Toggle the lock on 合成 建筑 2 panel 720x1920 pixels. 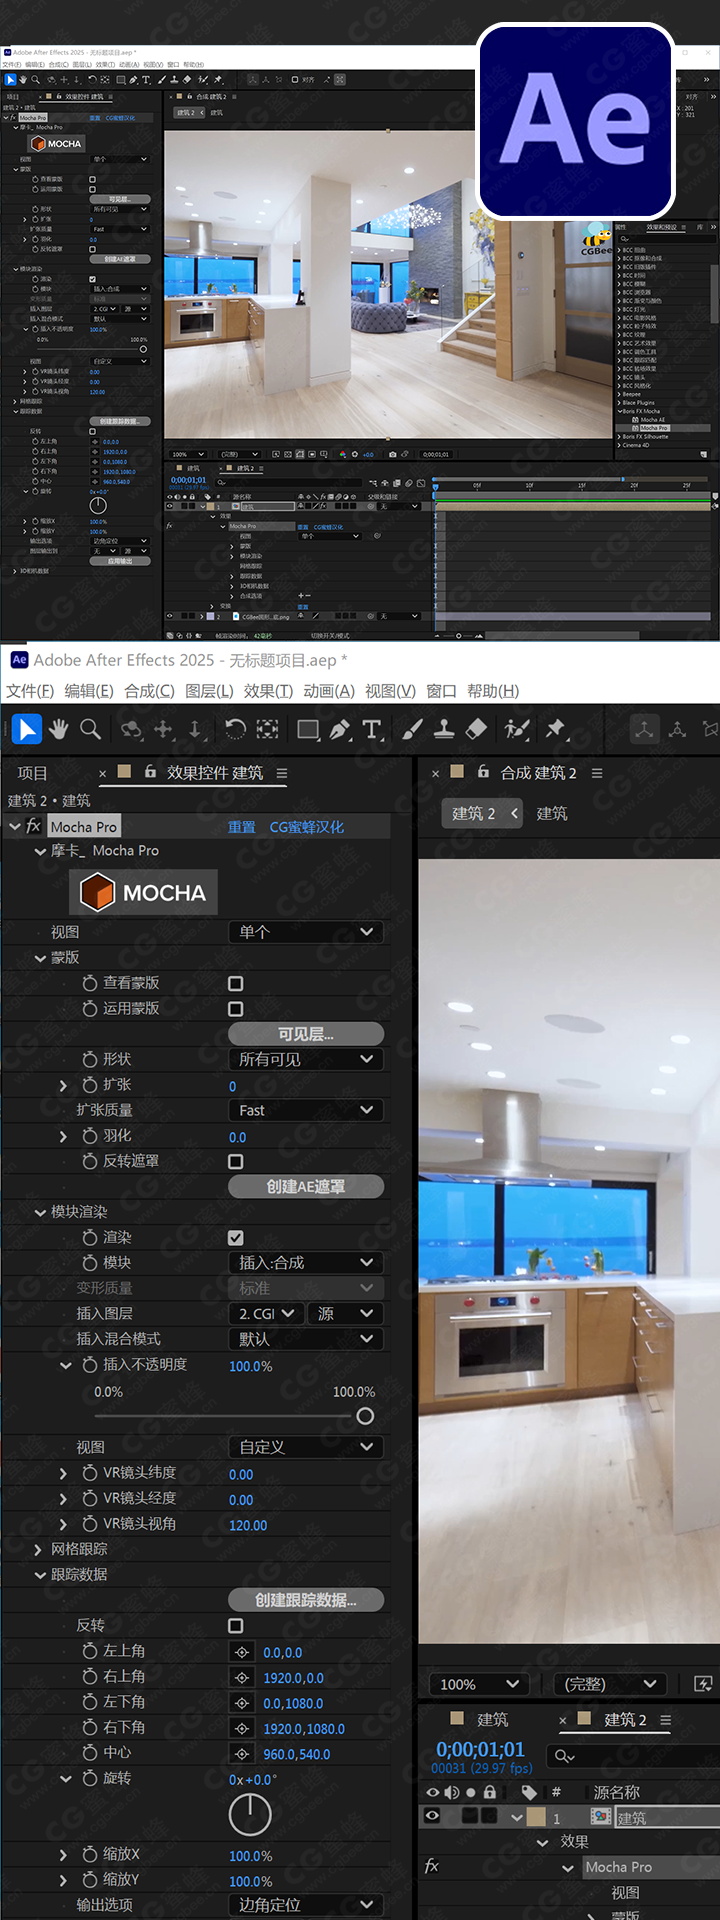point(483,772)
